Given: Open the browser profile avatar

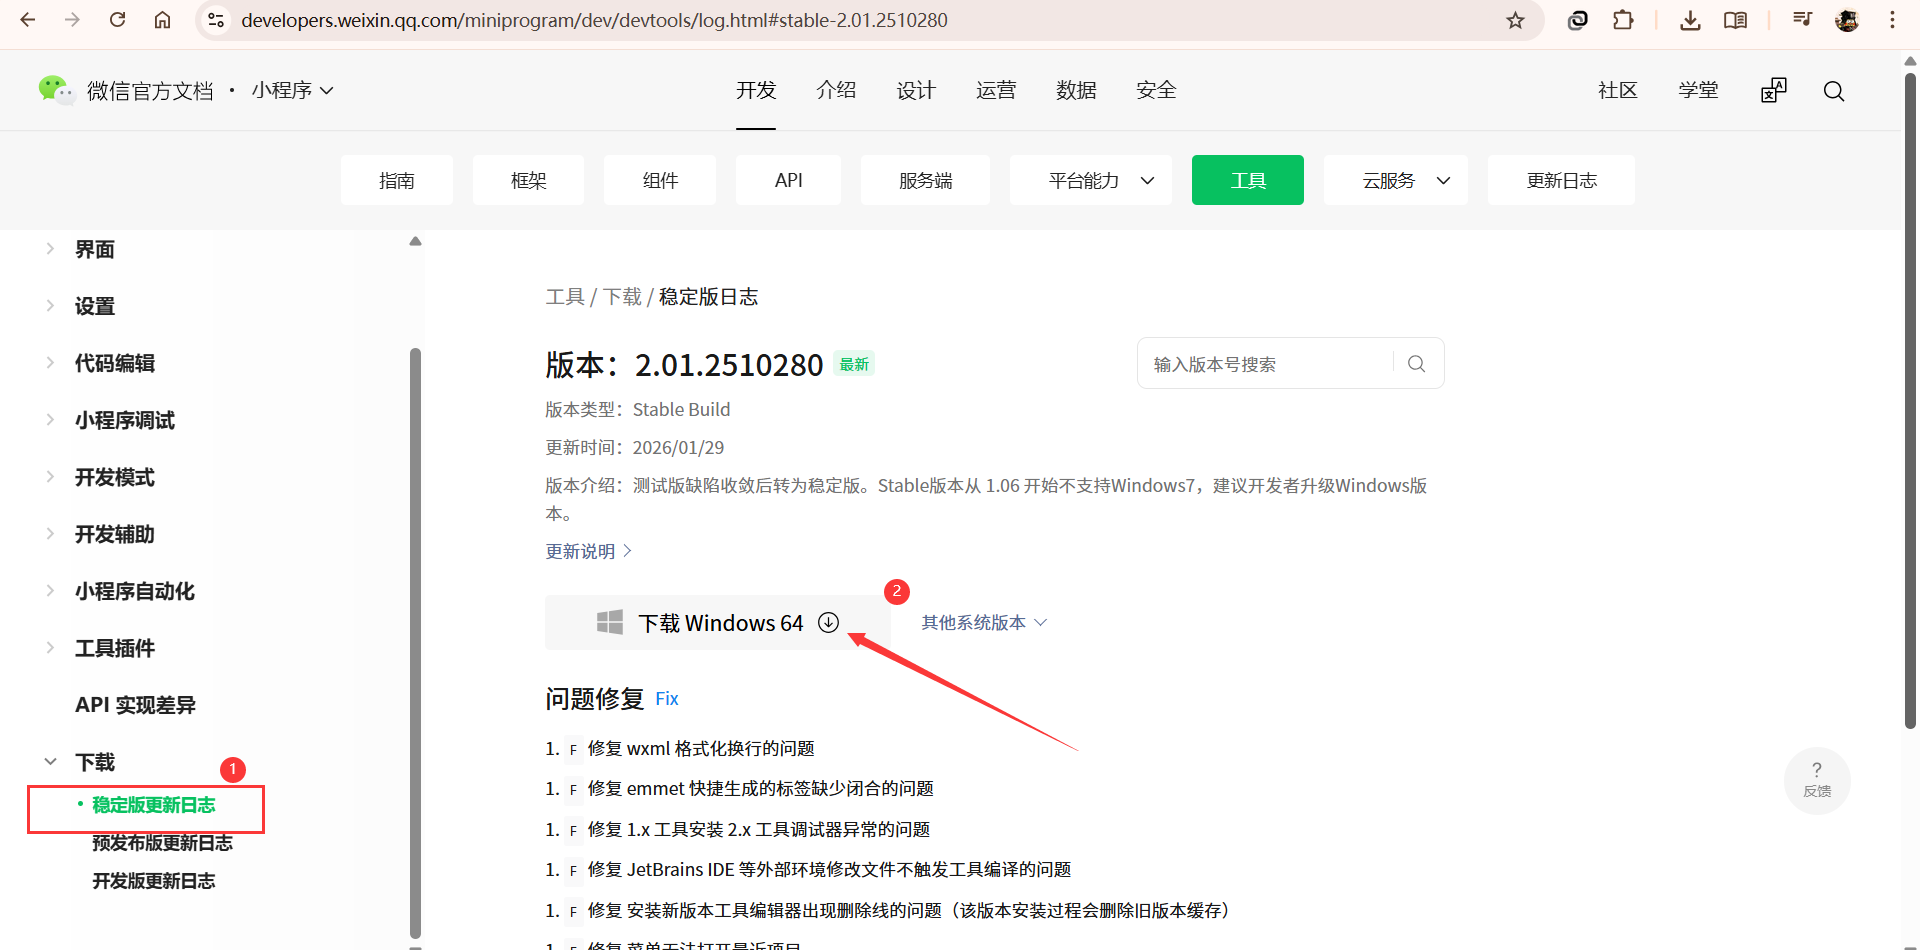Looking at the screenshot, I should (x=1847, y=20).
